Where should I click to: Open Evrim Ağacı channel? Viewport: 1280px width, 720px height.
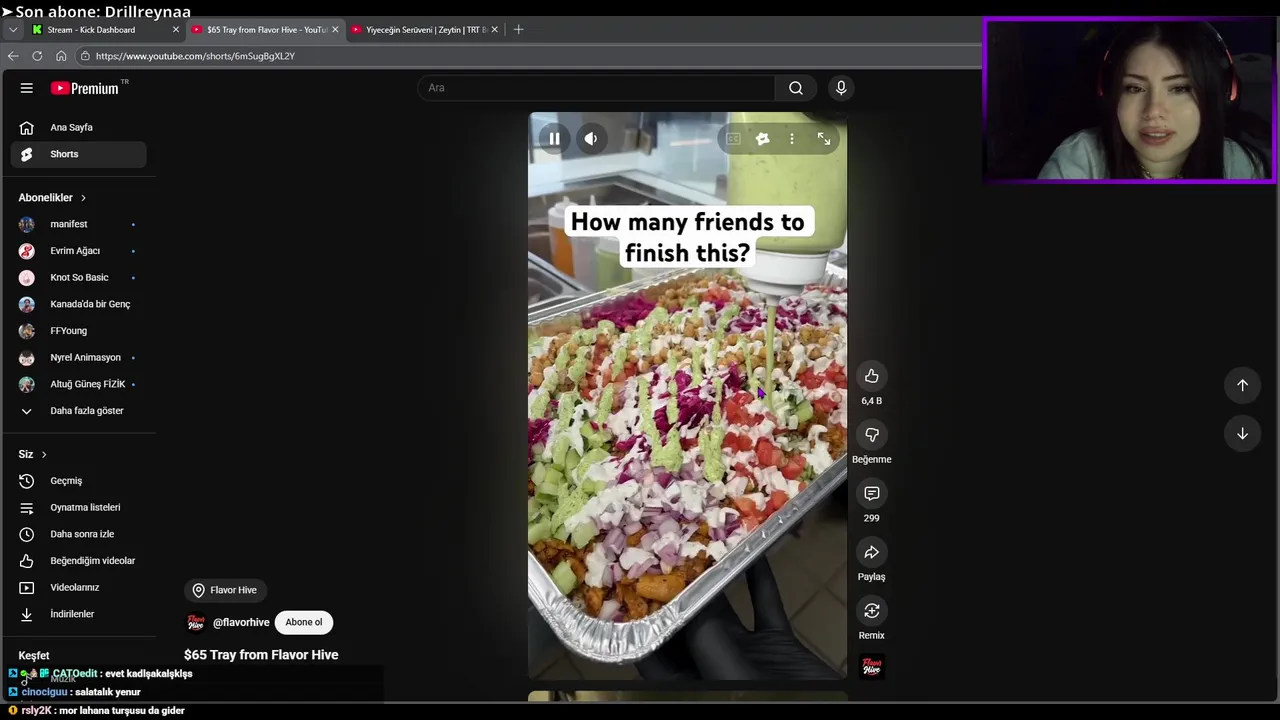coord(79,251)
